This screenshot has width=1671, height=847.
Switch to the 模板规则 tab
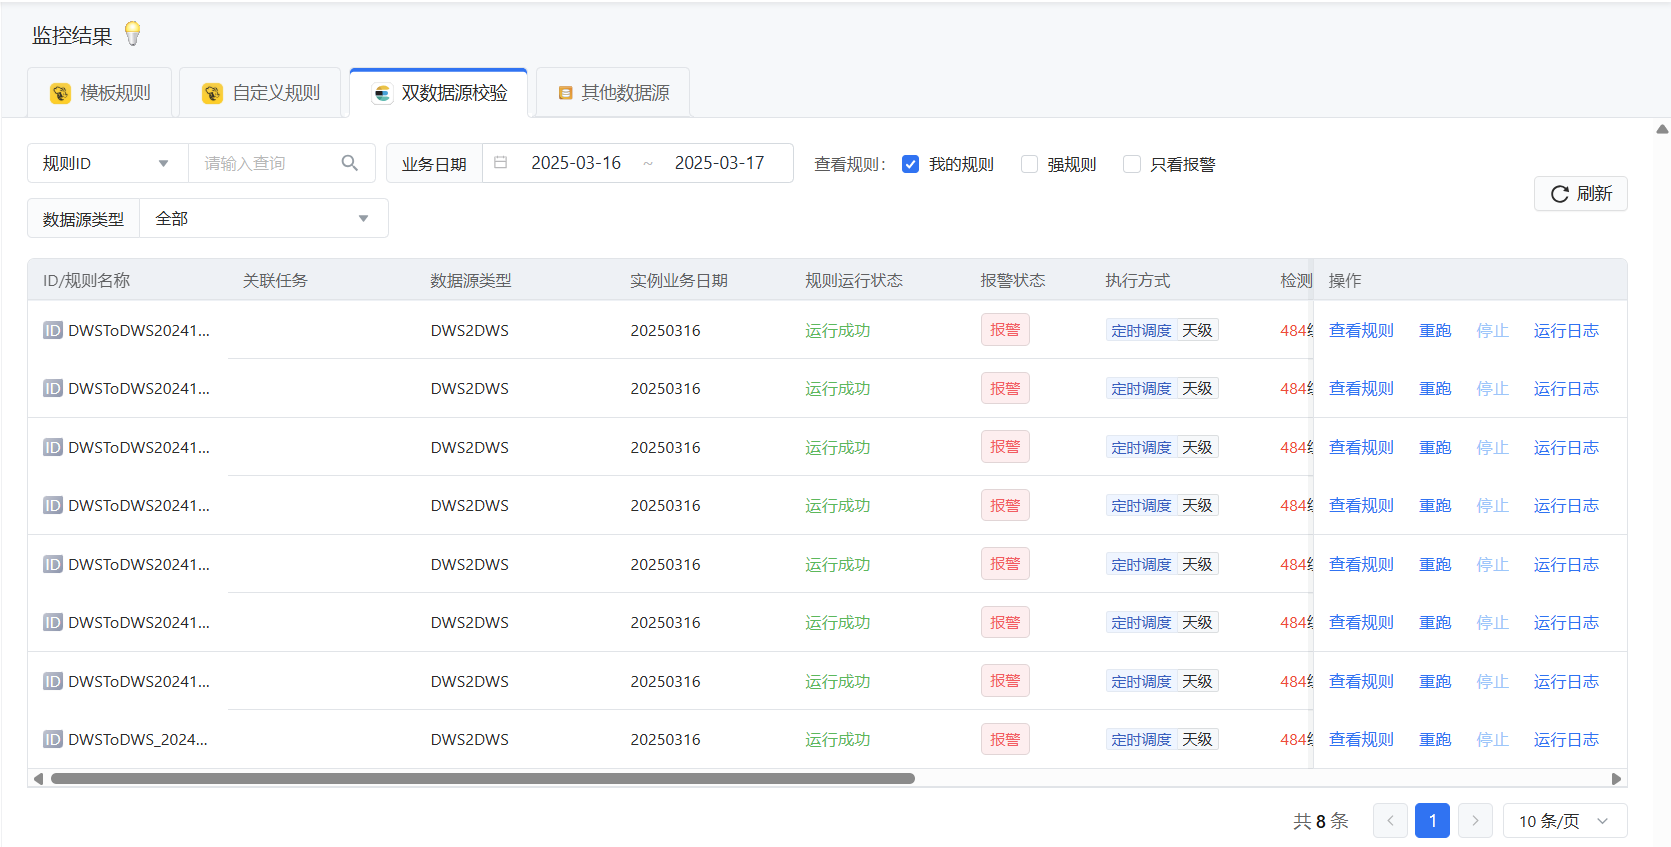point(100,93)
